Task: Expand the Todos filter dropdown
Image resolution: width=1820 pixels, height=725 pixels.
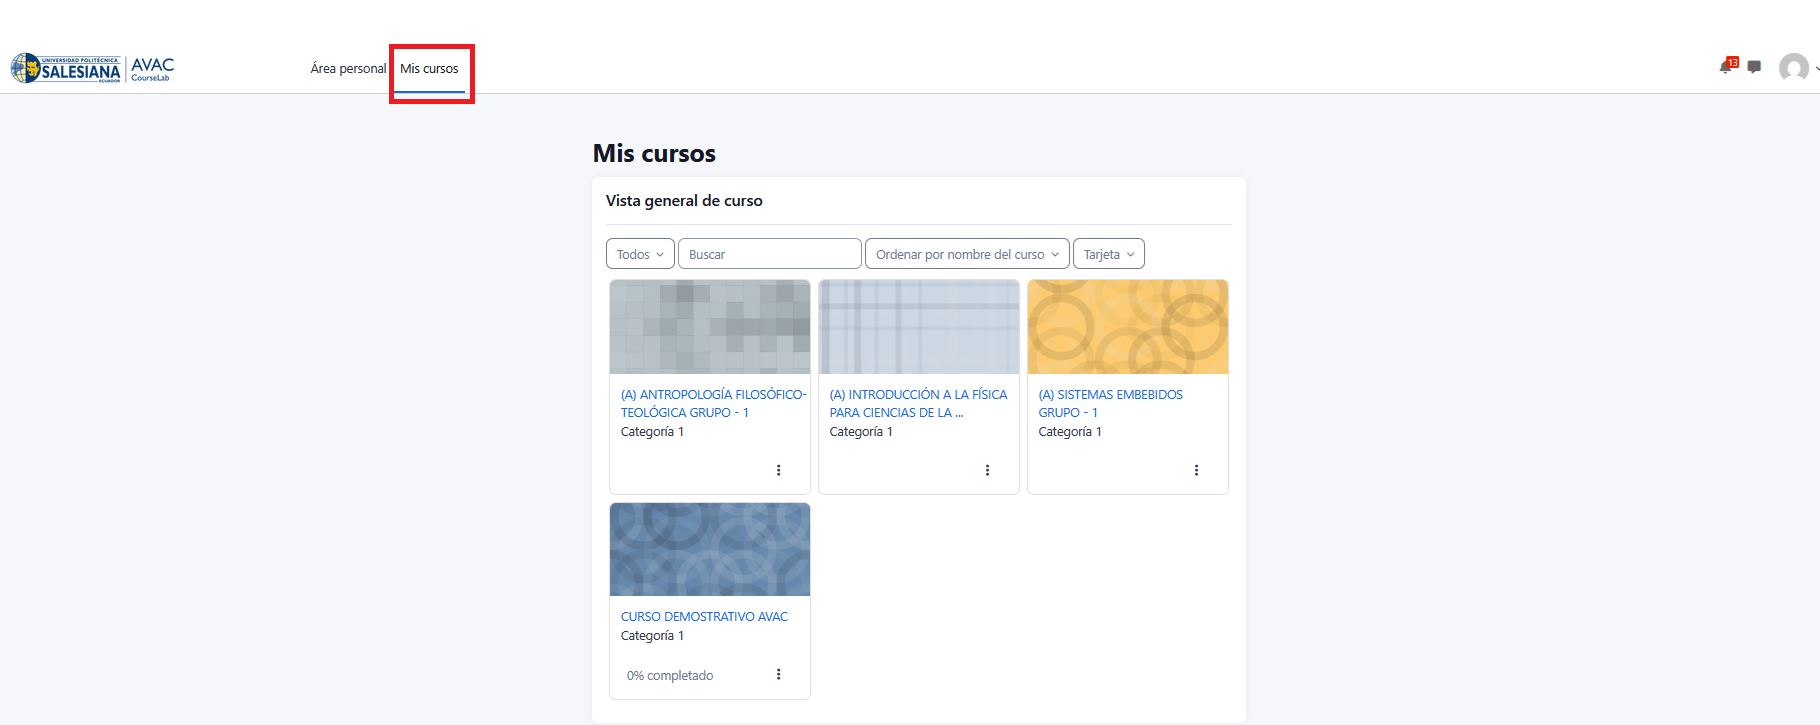Action: (640, 254)
